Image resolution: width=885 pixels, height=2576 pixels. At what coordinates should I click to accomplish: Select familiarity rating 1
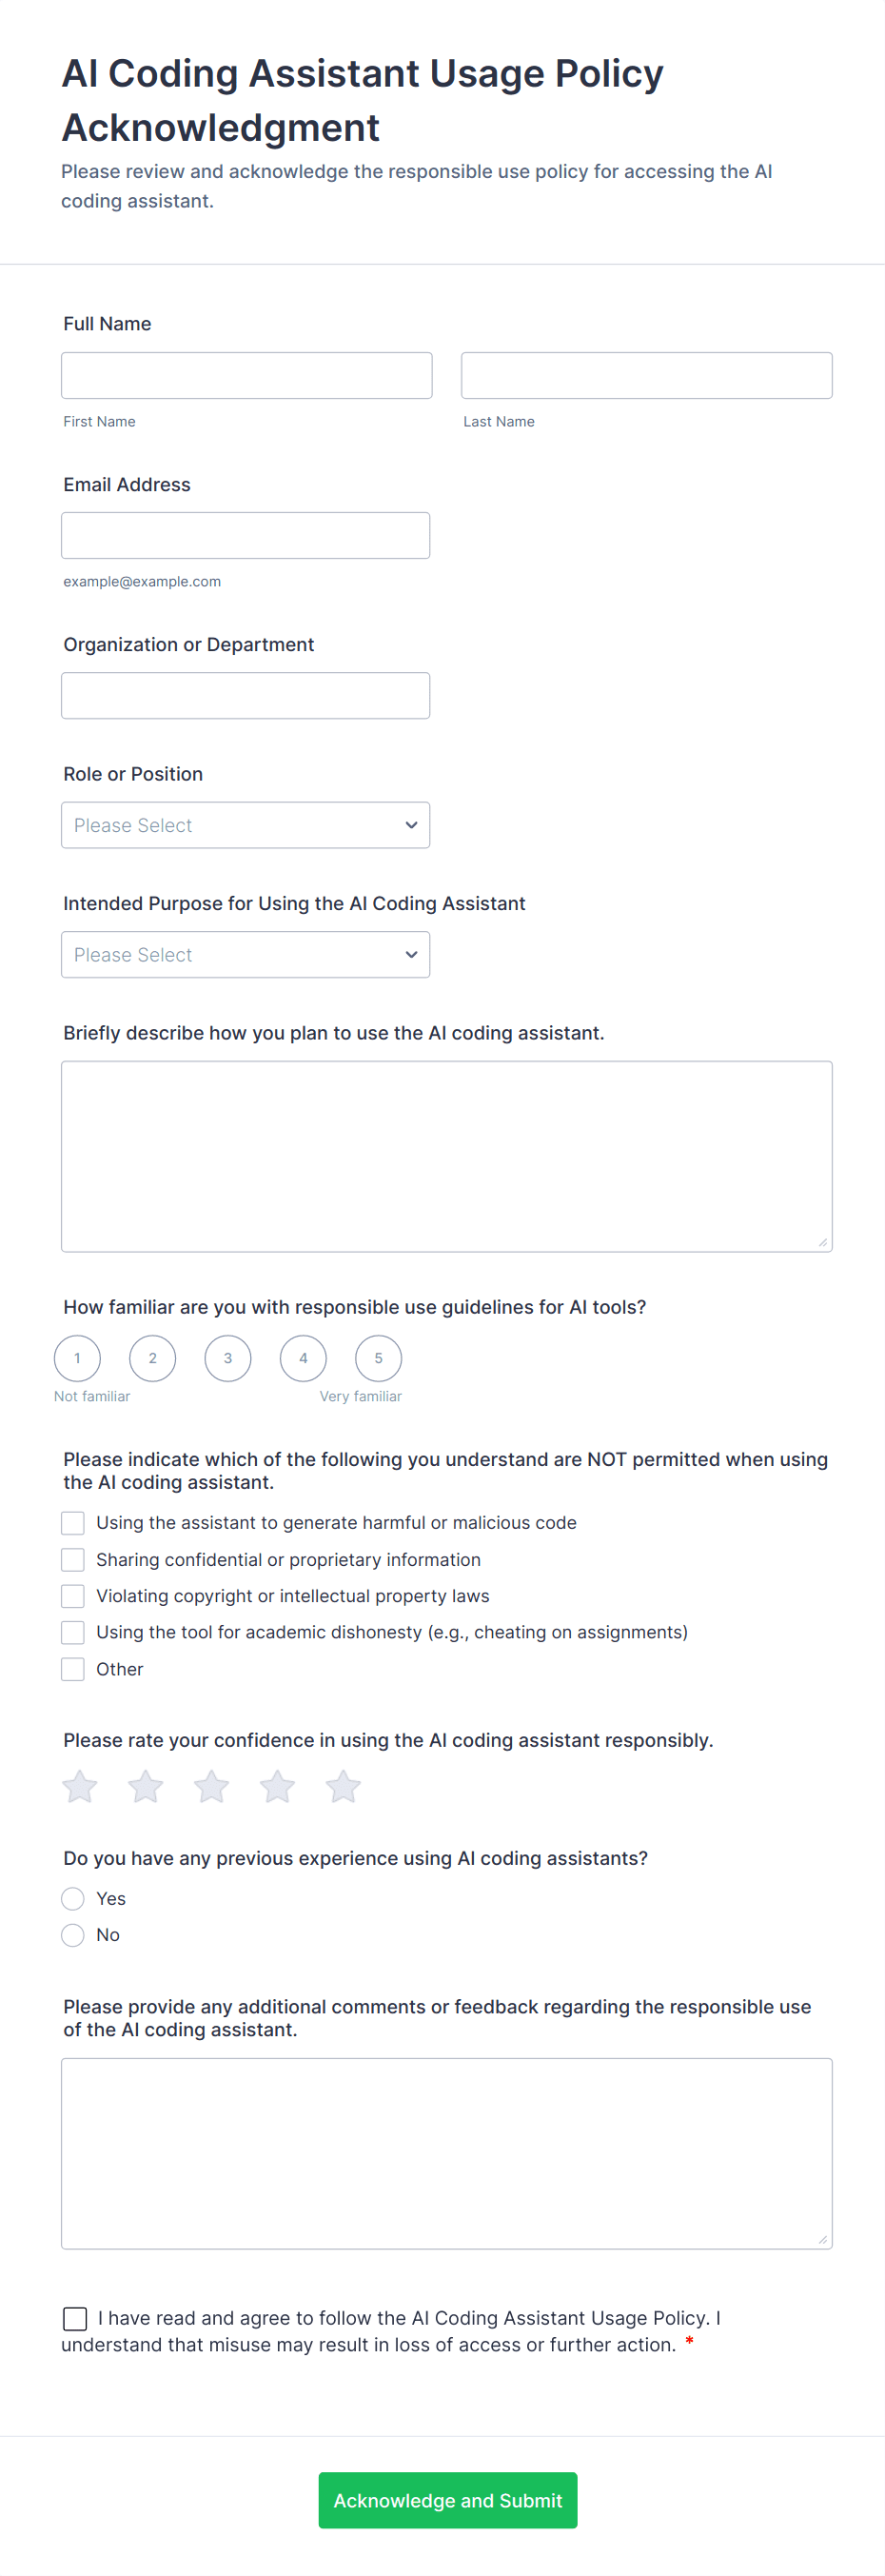pyautogui.click(x=77, y=1358)
